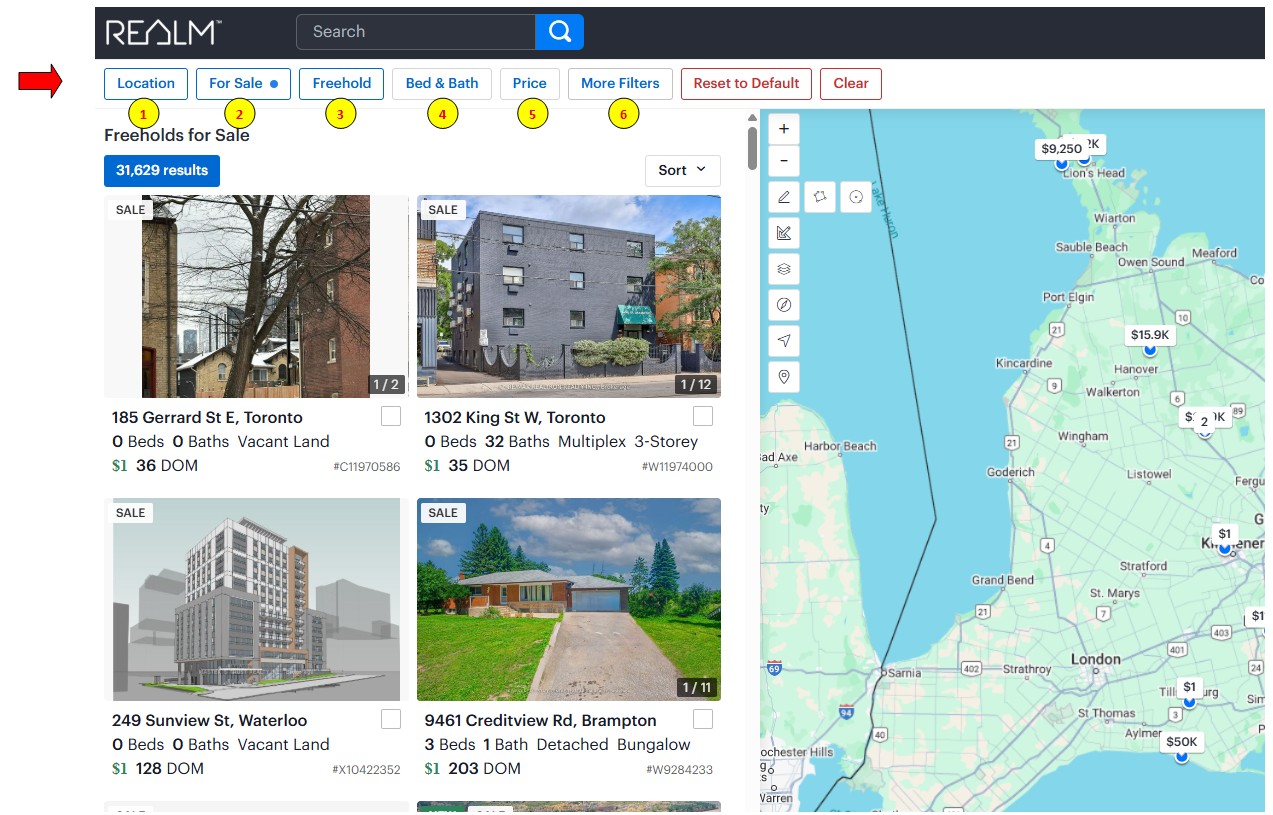Open the More Filters menu

(620, 84)
